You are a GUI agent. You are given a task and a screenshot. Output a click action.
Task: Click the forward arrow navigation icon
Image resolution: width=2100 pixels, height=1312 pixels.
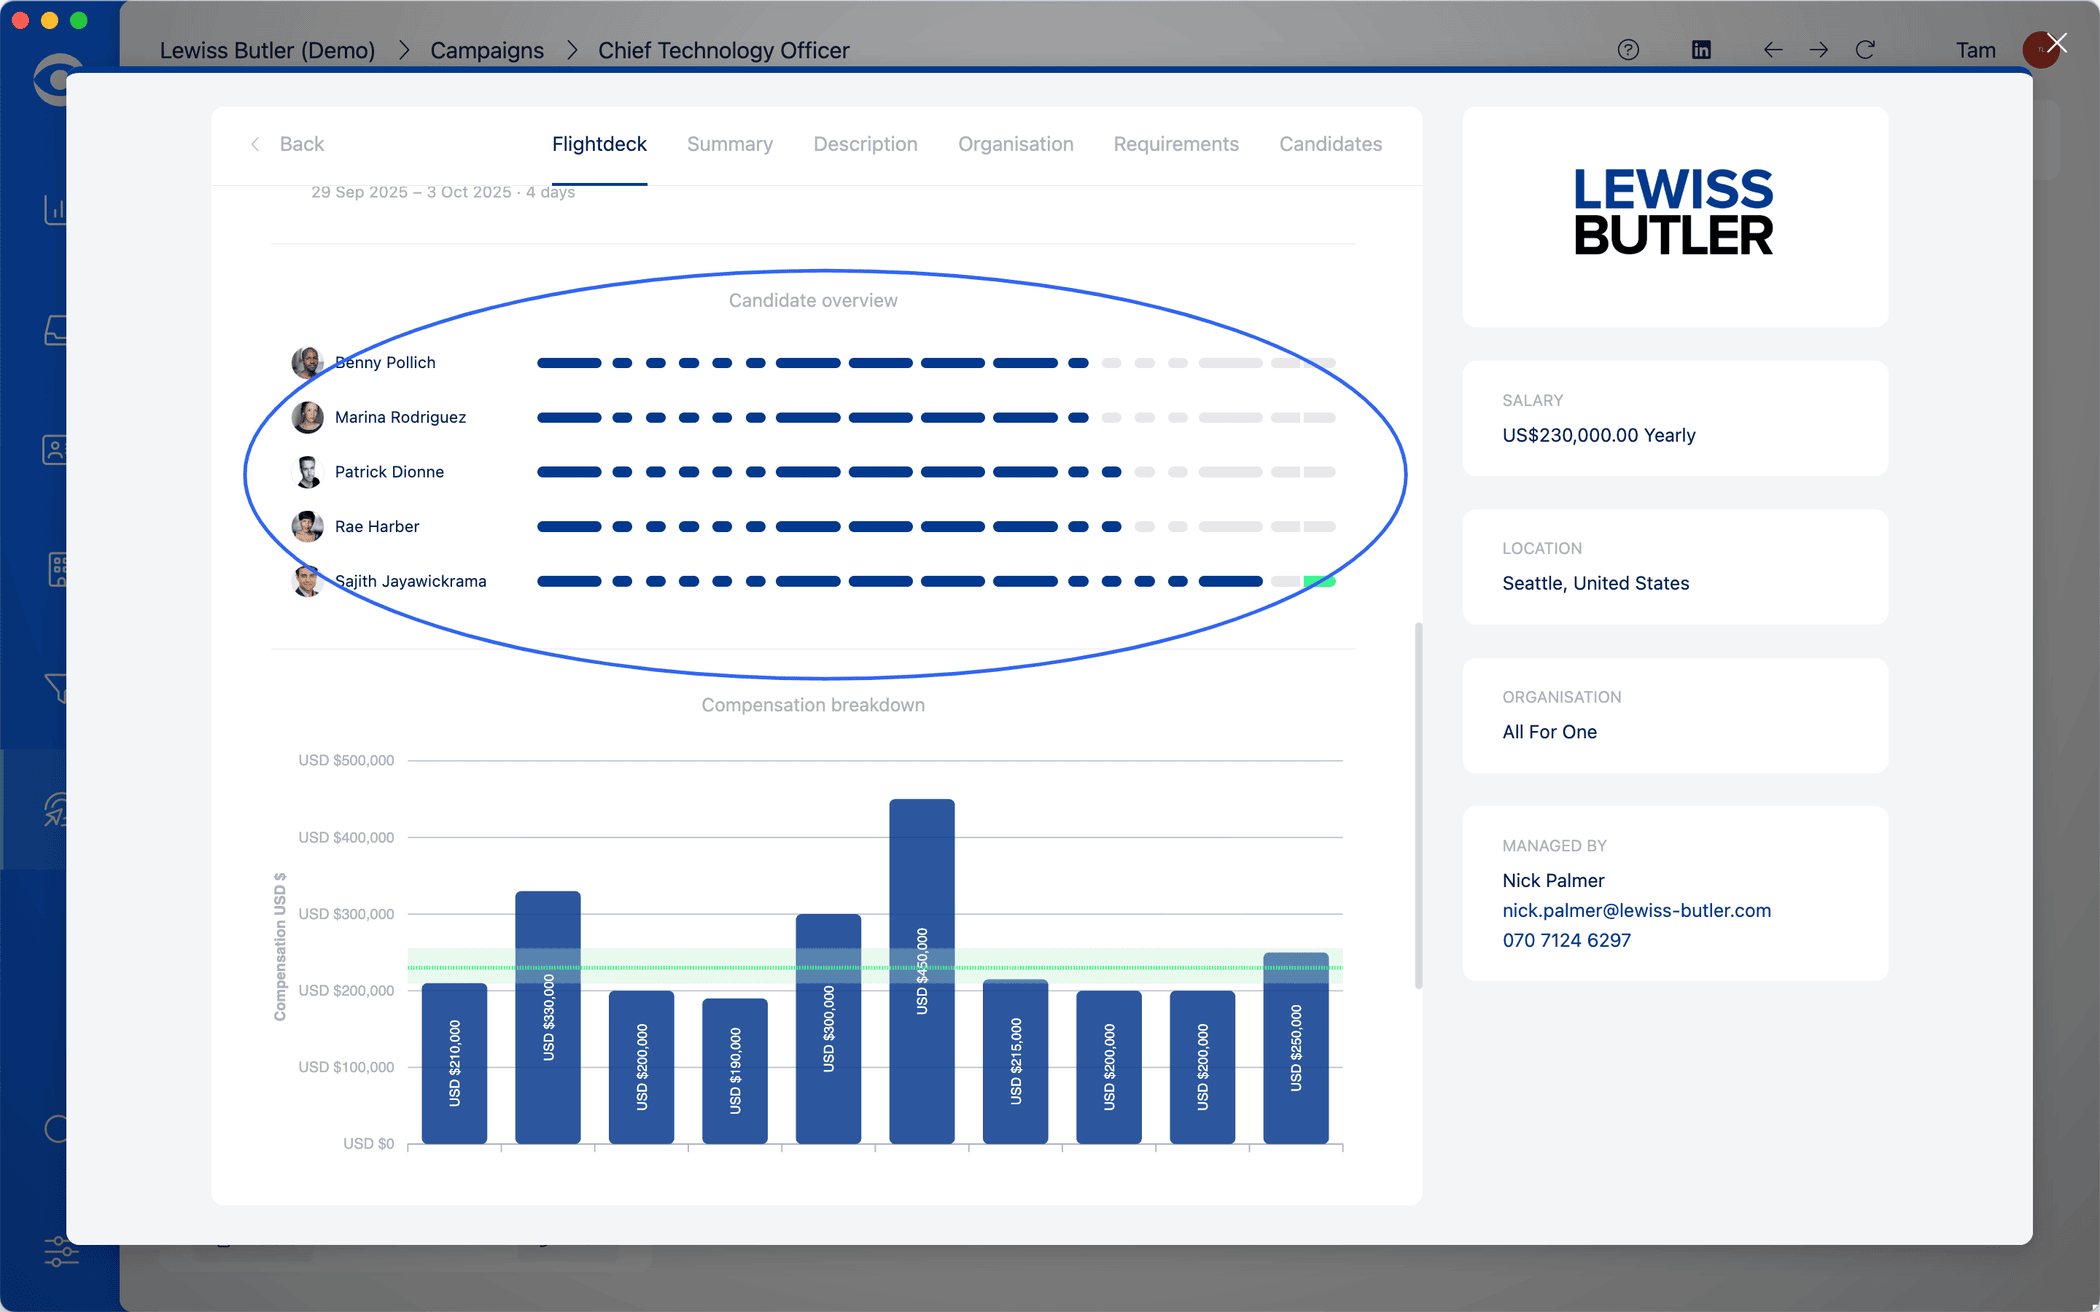(x=1819, y=50)
